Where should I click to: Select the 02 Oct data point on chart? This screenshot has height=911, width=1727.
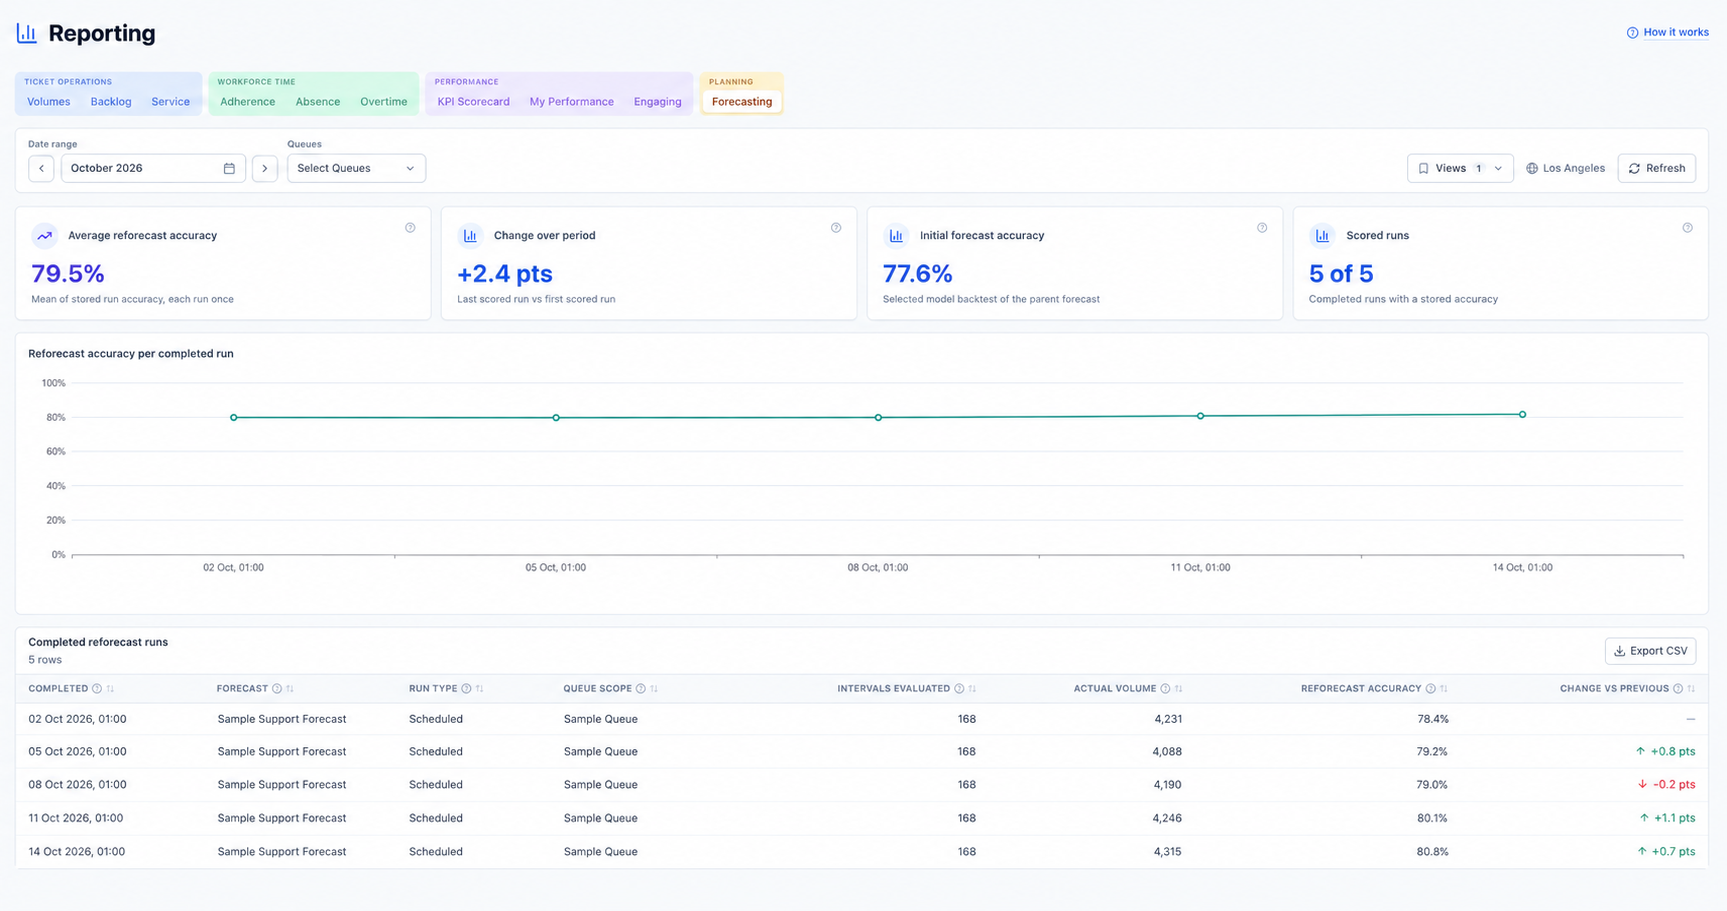pos(234,418)
